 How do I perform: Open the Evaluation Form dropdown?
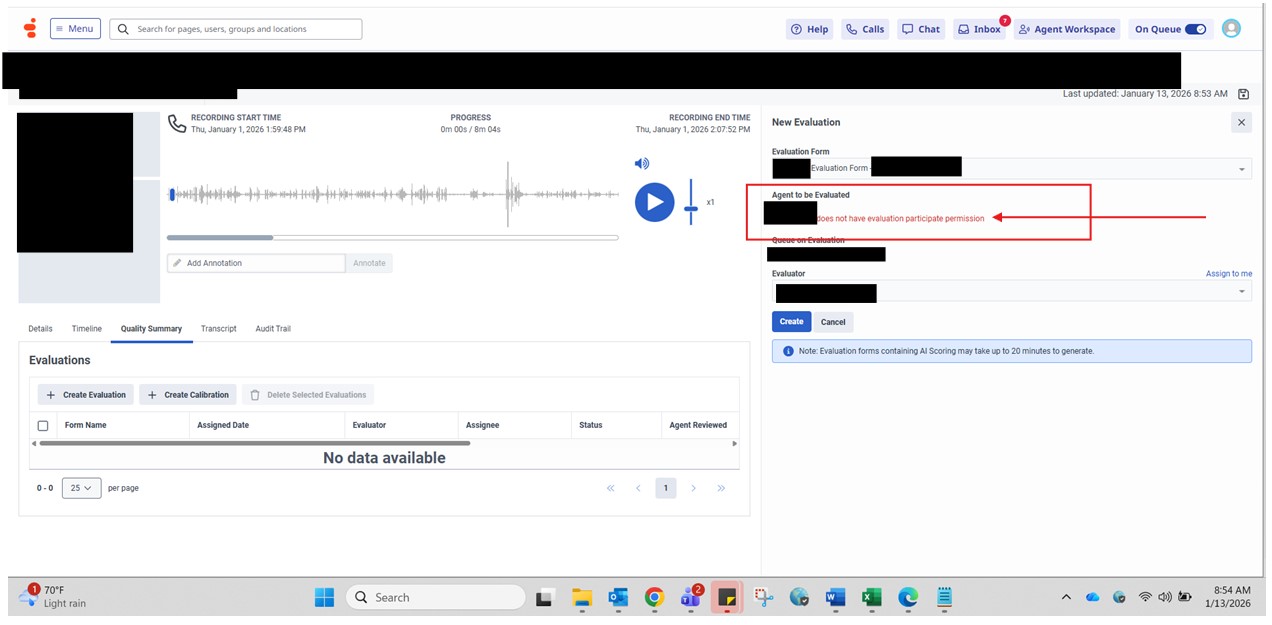pyautogui.click(x=1011, y=169)
